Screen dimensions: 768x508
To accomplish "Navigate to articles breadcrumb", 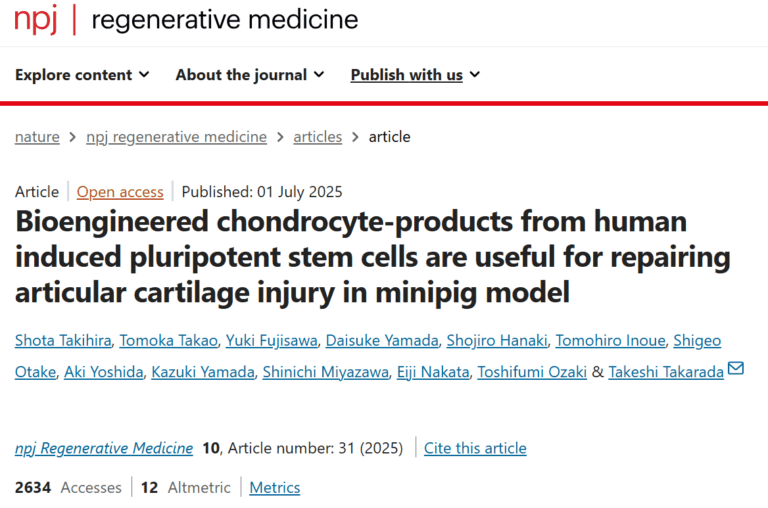I will pos(317,137).
